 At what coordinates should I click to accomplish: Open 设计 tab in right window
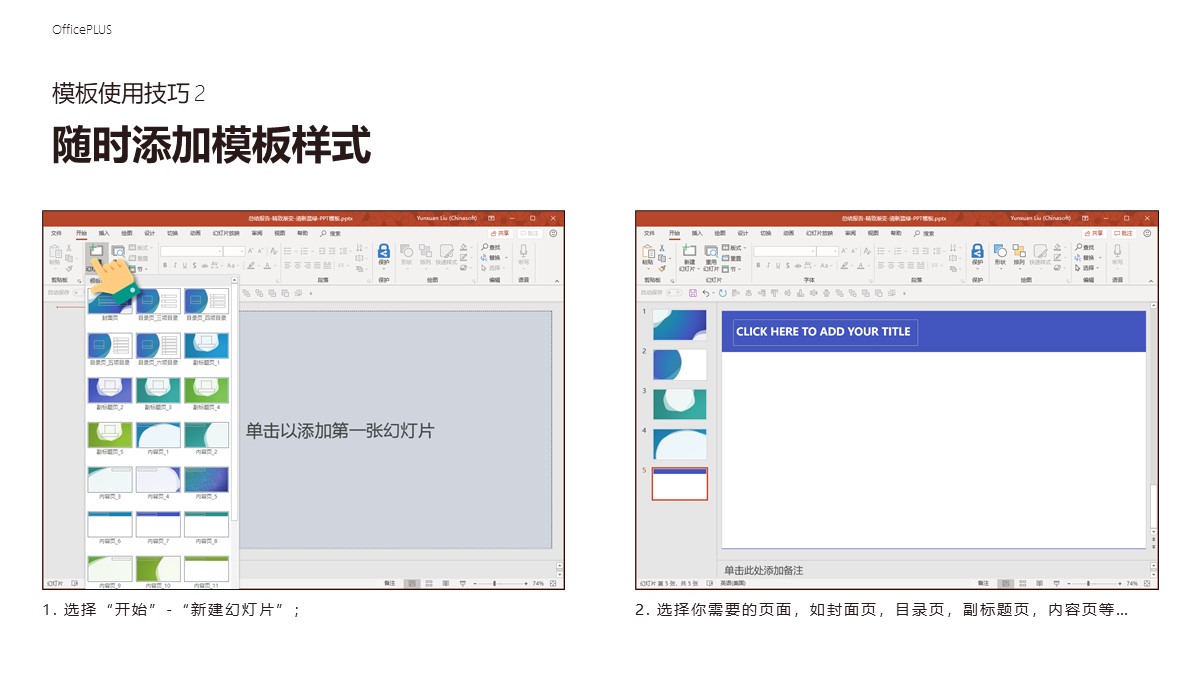(743, 233)
